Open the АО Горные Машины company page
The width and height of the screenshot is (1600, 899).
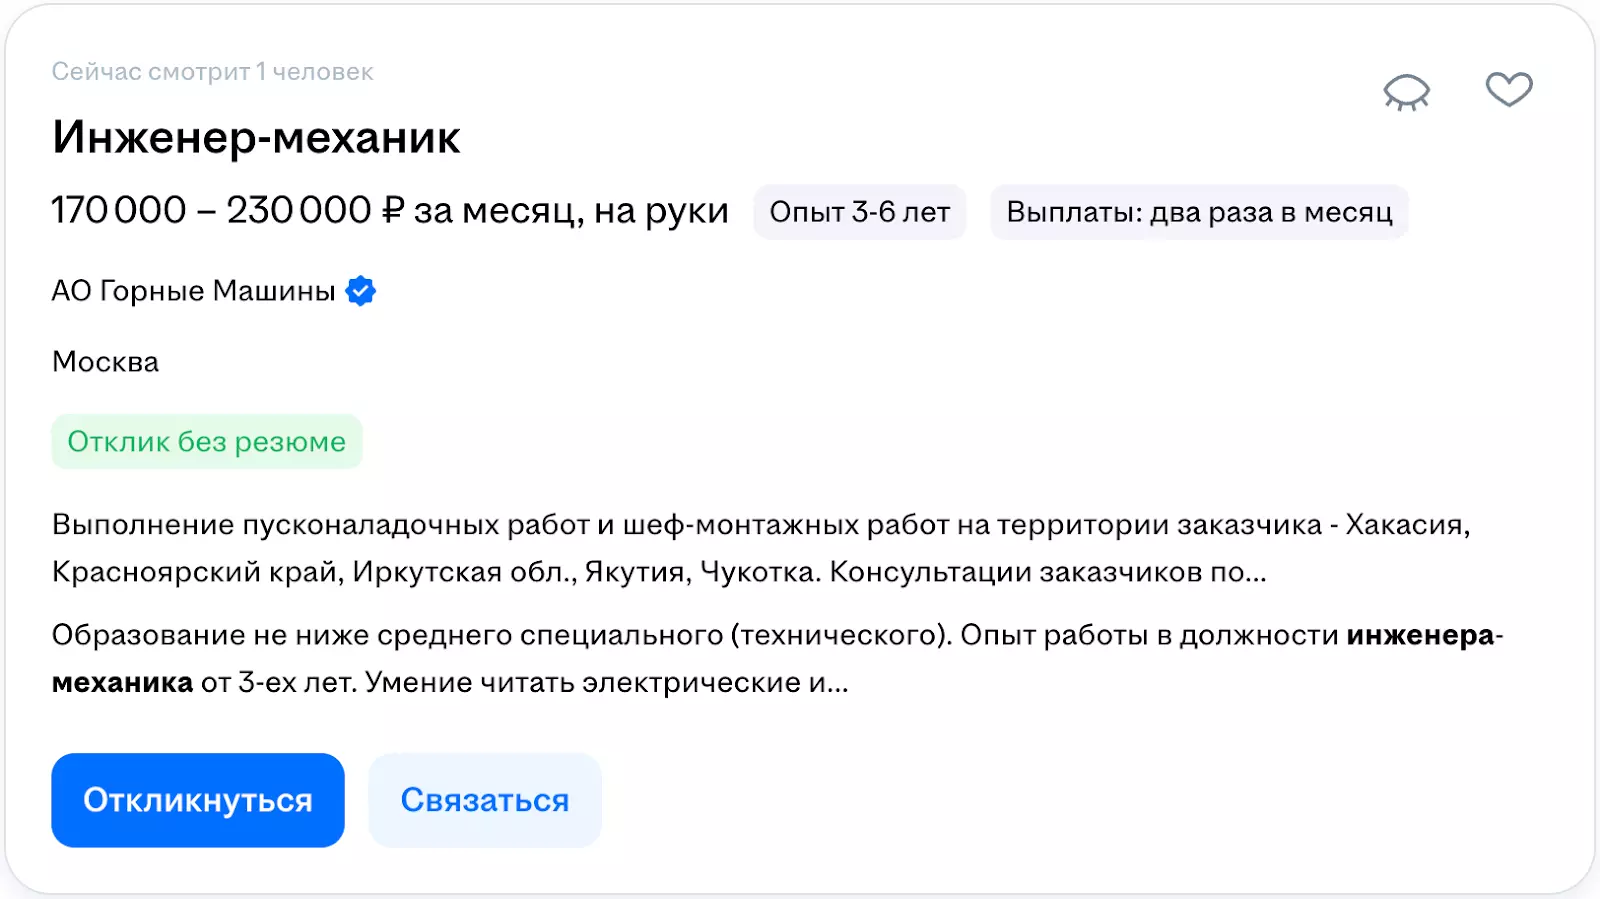193,291
